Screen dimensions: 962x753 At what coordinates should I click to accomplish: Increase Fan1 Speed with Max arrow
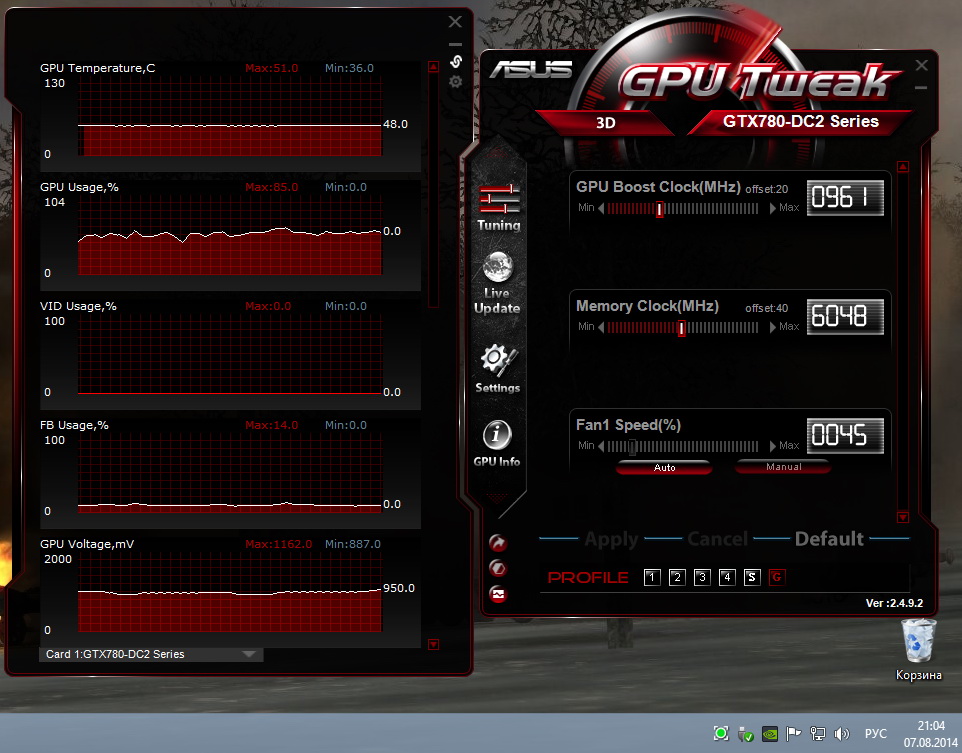click(x=772, y=446)
